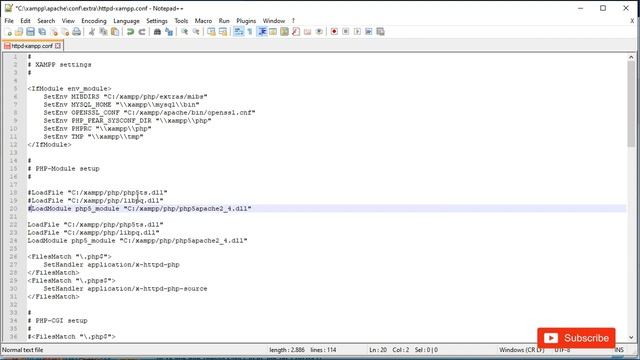The width and height of the screenshot is (640, 360).
Task: Undo the last edit with Undo icon
Action: pos(130,32)
